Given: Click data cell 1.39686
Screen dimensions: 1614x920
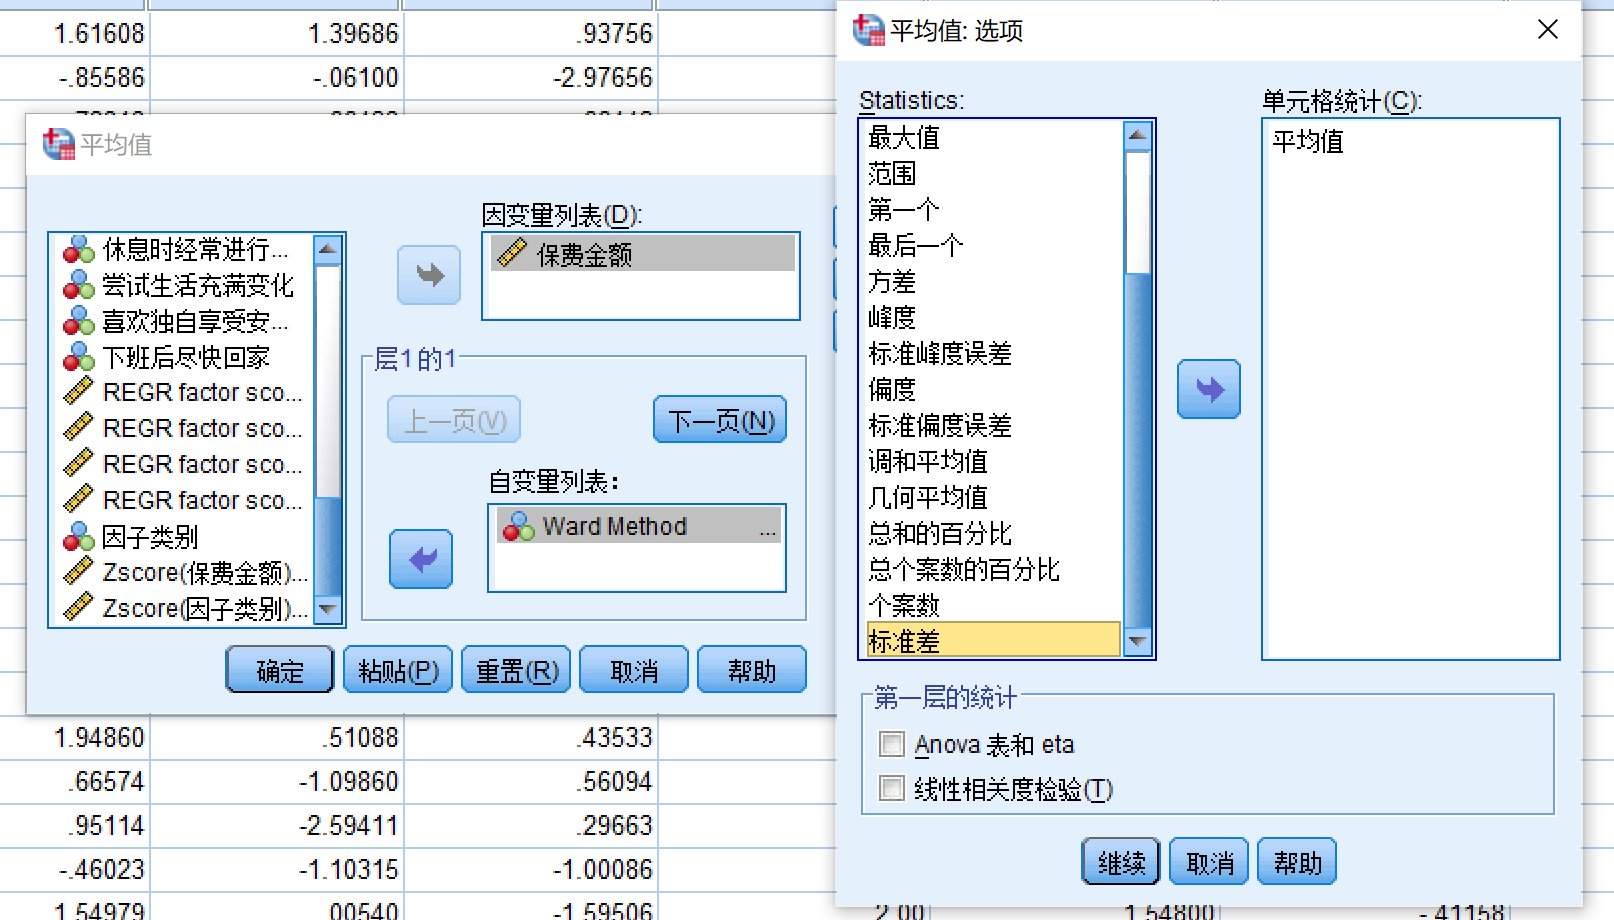Looking at the screenshot, I should [276, 33].
